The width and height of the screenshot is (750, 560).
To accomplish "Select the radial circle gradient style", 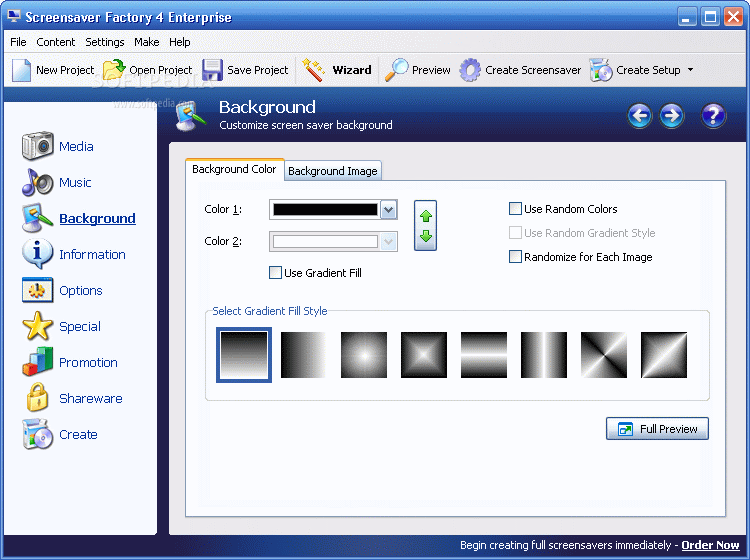I will pos(364,355).
